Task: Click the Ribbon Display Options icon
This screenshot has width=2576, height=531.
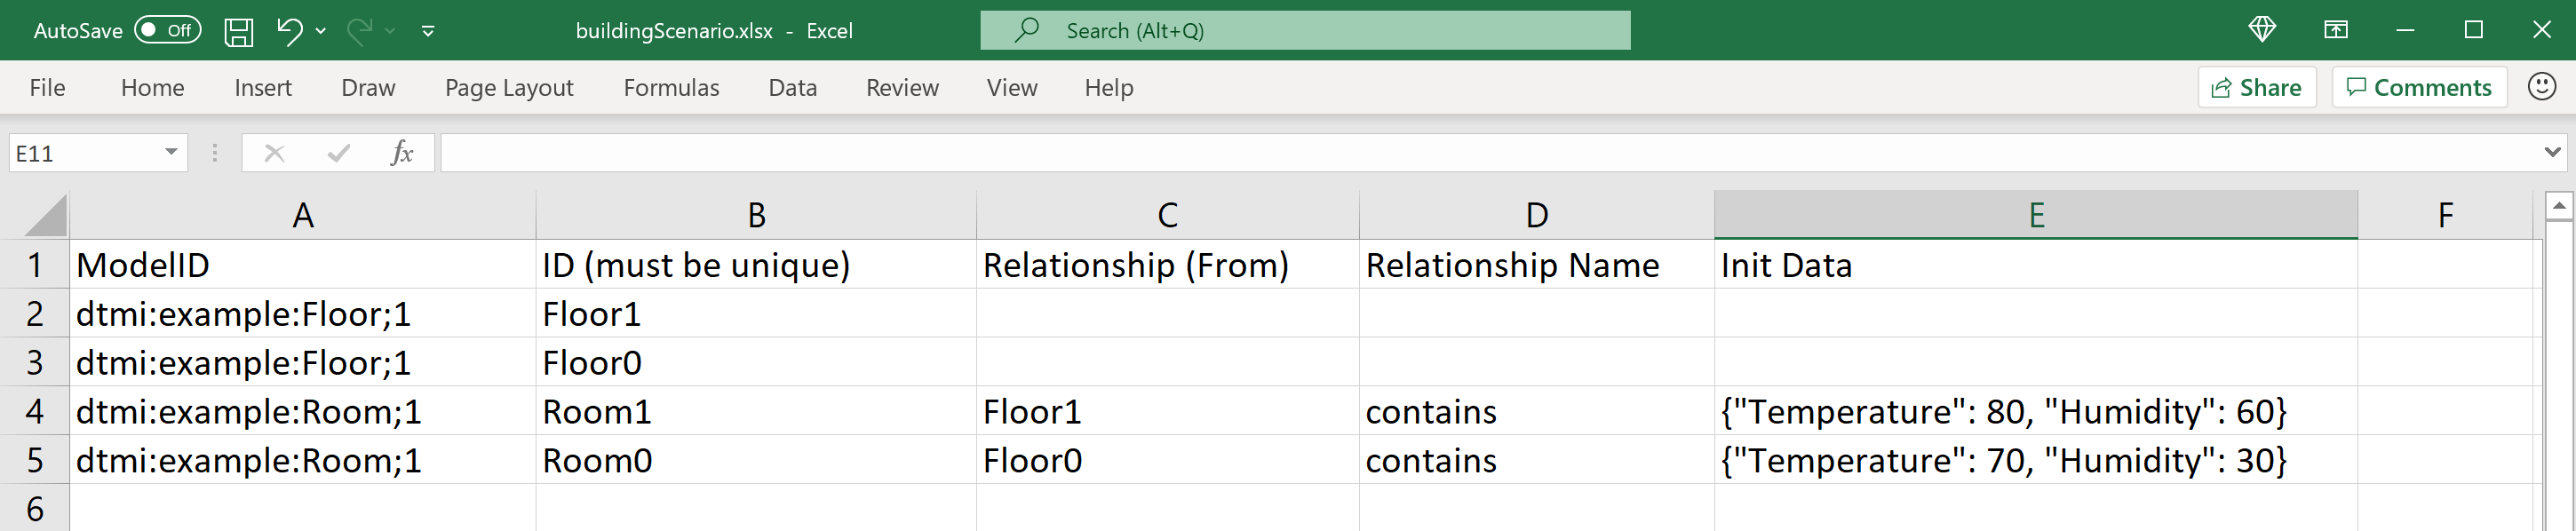Action: (2335, 30)
